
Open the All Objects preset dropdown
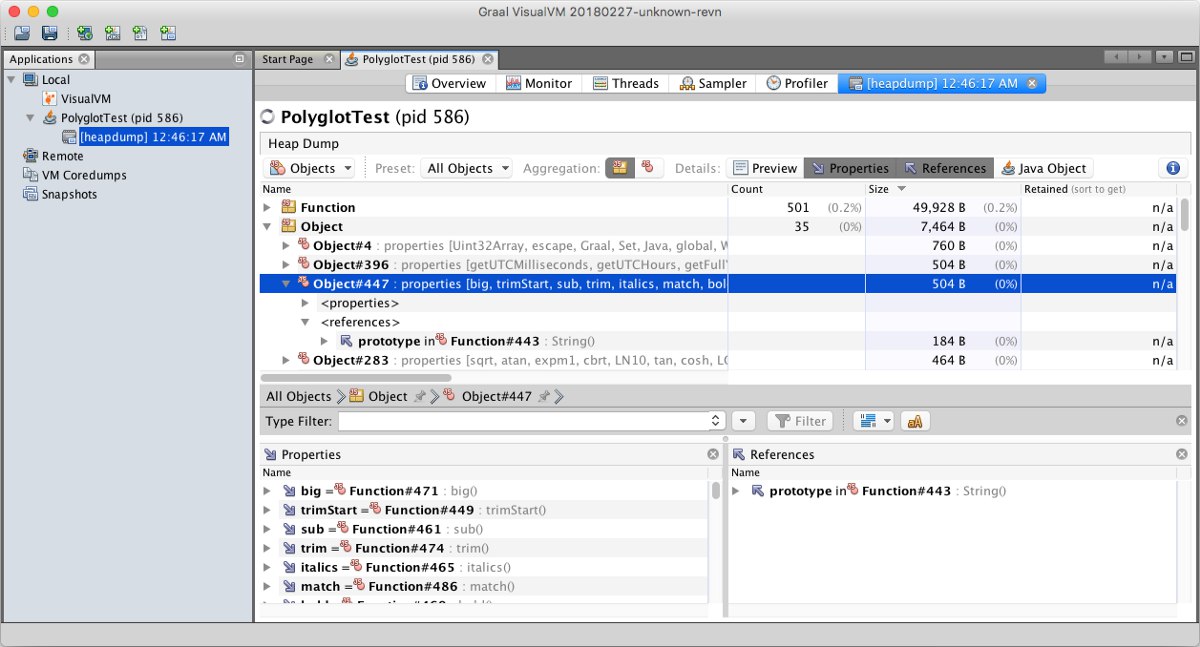[467, 168]
